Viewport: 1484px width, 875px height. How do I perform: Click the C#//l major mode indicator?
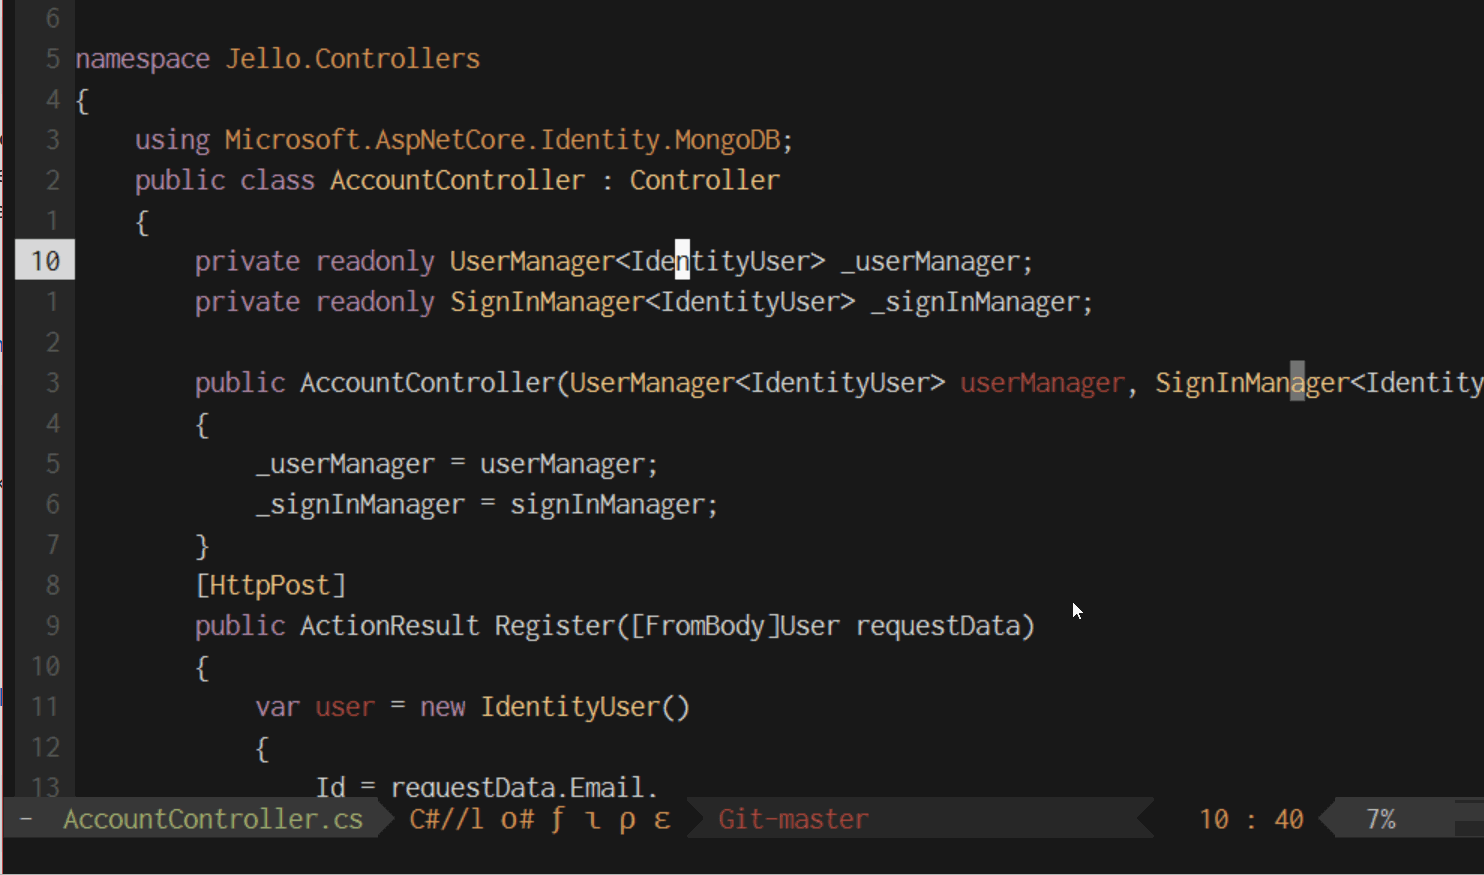pos(446,819)
